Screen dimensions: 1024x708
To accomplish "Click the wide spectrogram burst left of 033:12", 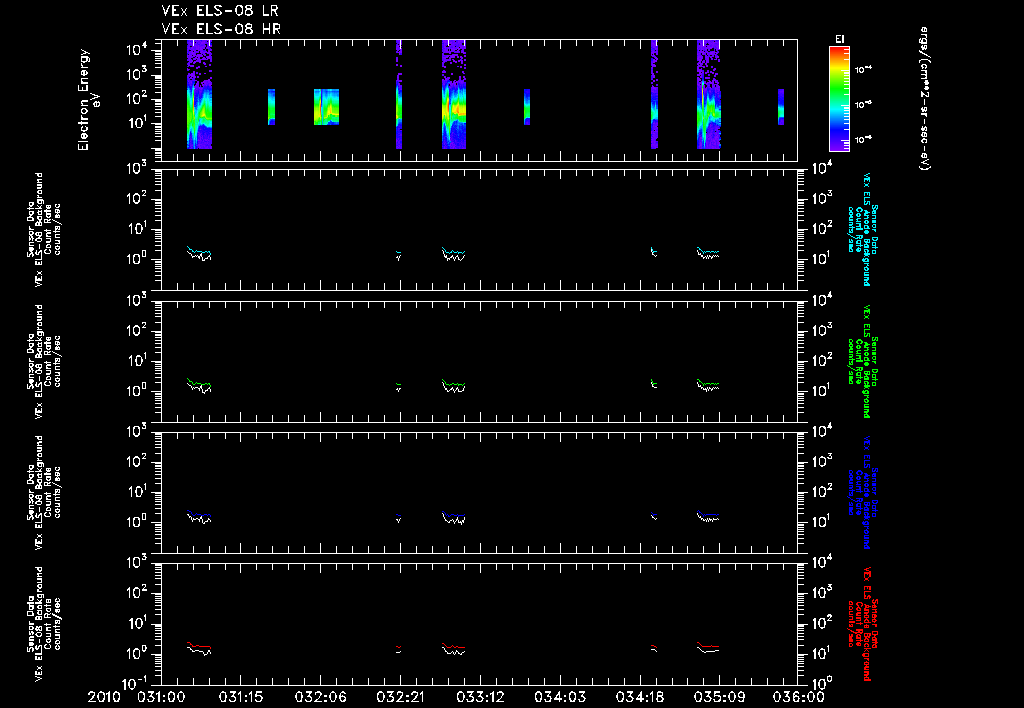I will (454, 95).
